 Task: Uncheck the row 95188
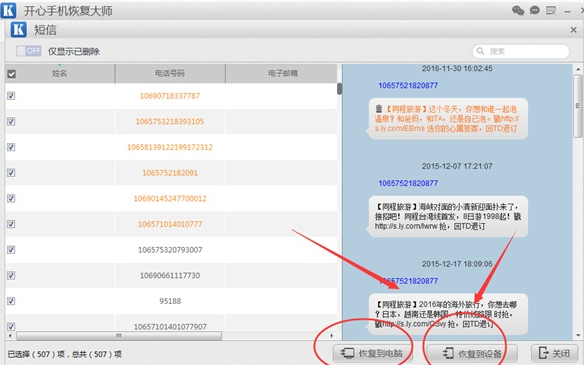click(x=11, y=301)
